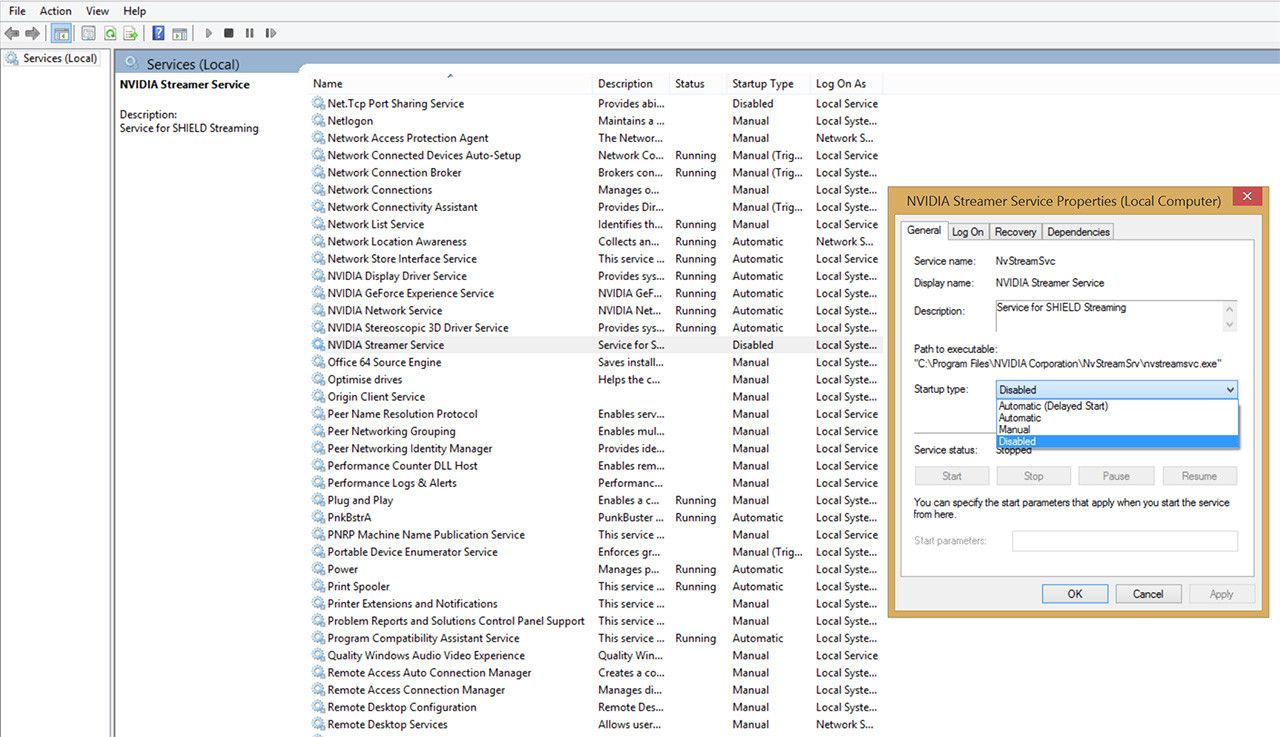Expand the Startup type combo box
Image resolution: width=1280 pixels, height=737 pixels.
[1117, 389]
